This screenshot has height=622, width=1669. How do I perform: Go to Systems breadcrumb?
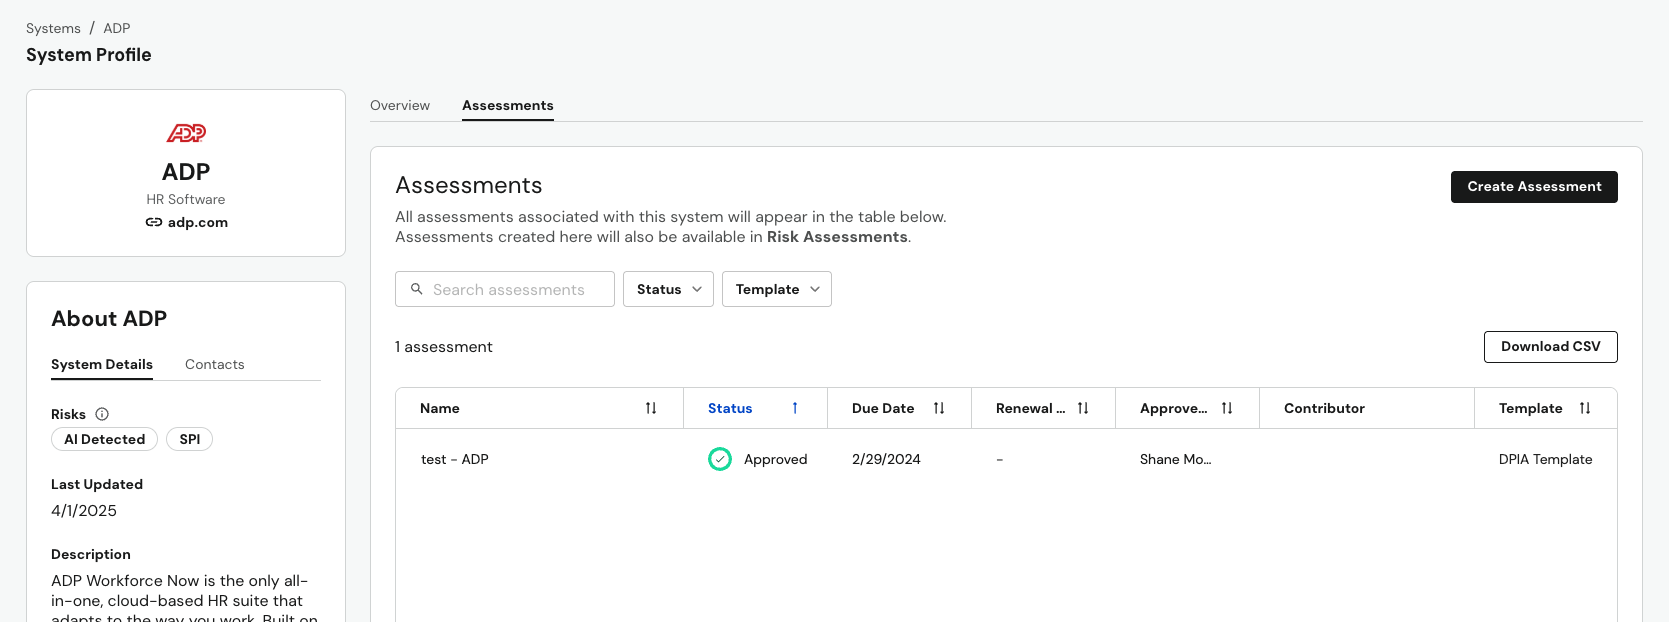(53, 28)
